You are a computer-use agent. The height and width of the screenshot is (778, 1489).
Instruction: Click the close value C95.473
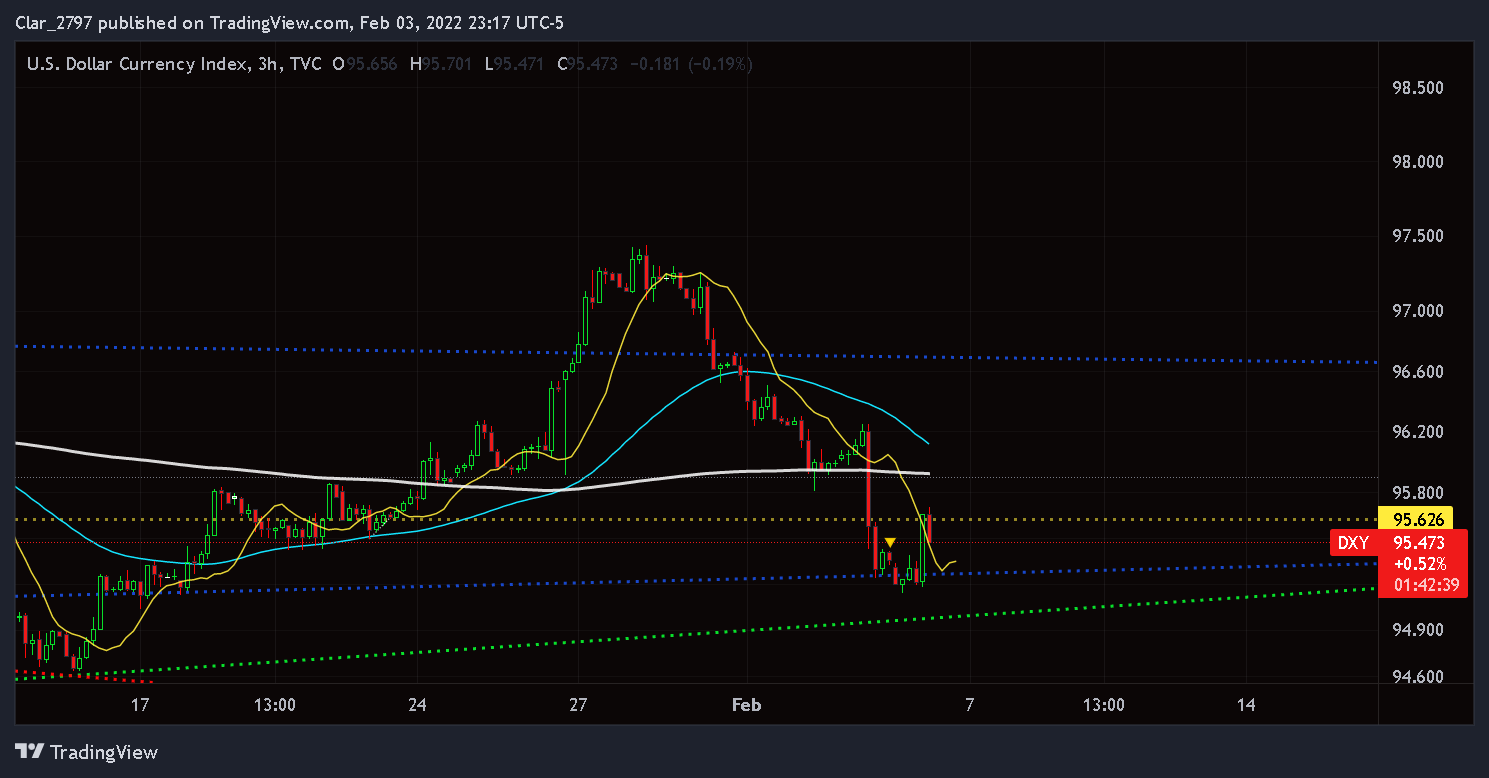click(587, 64)
